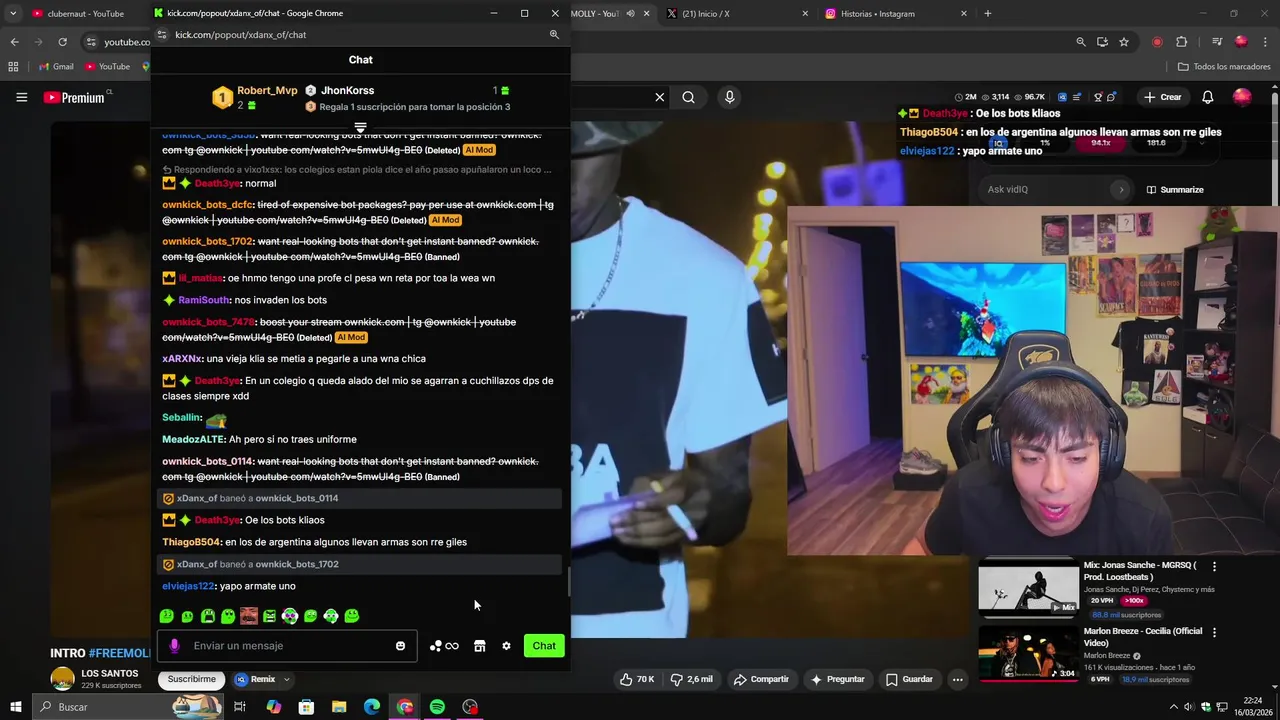The width and height of the screenshot is (1280, 720).
Task: Open the YouTube bookmark
Action: pos(108,67)
